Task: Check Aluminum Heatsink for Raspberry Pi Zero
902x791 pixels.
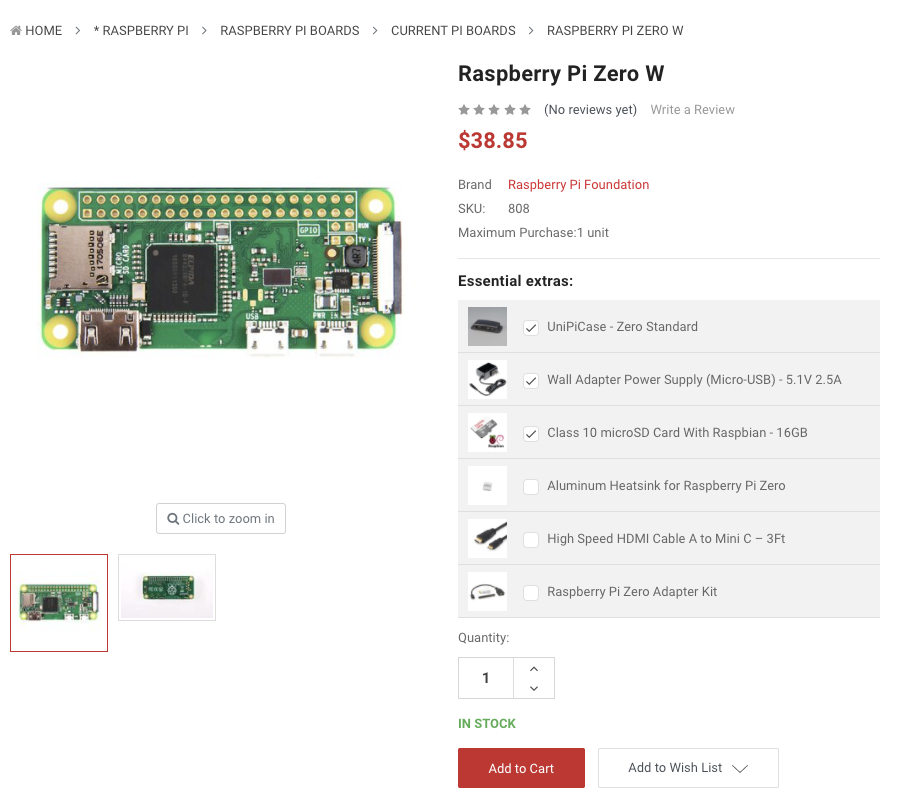Action: point(531,487)
